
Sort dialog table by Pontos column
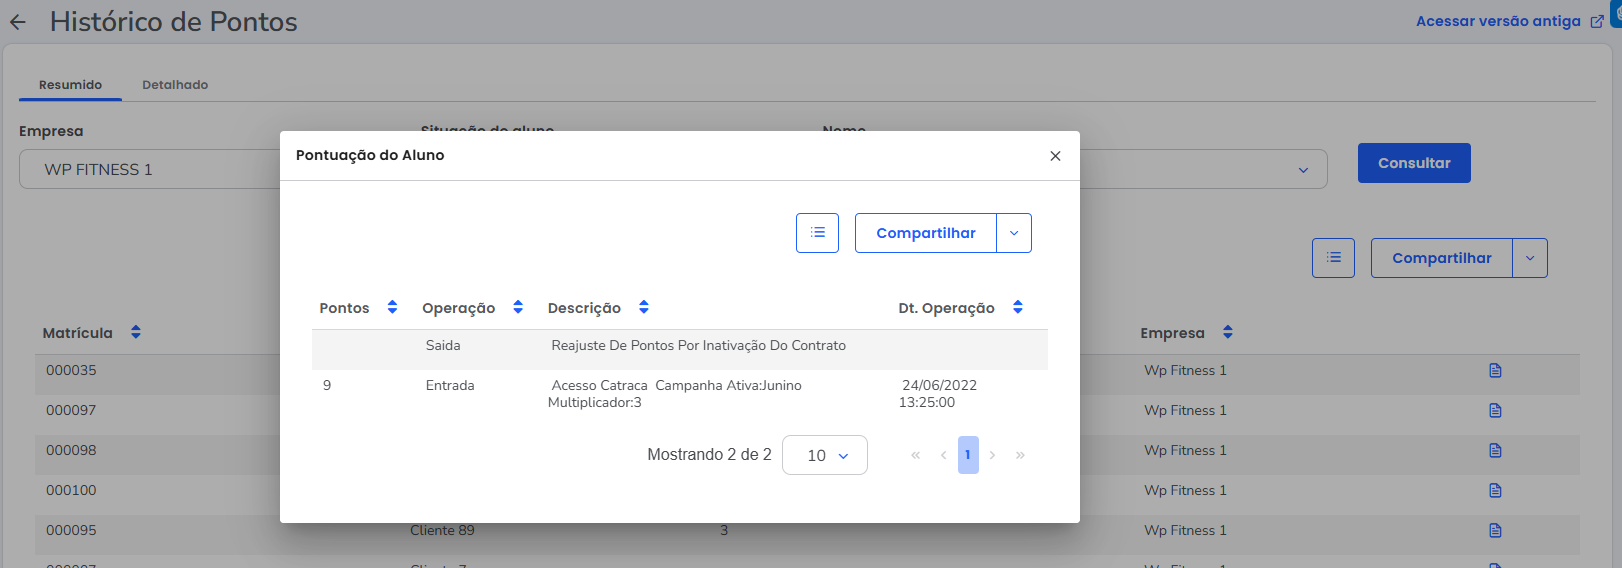point(392,308)
